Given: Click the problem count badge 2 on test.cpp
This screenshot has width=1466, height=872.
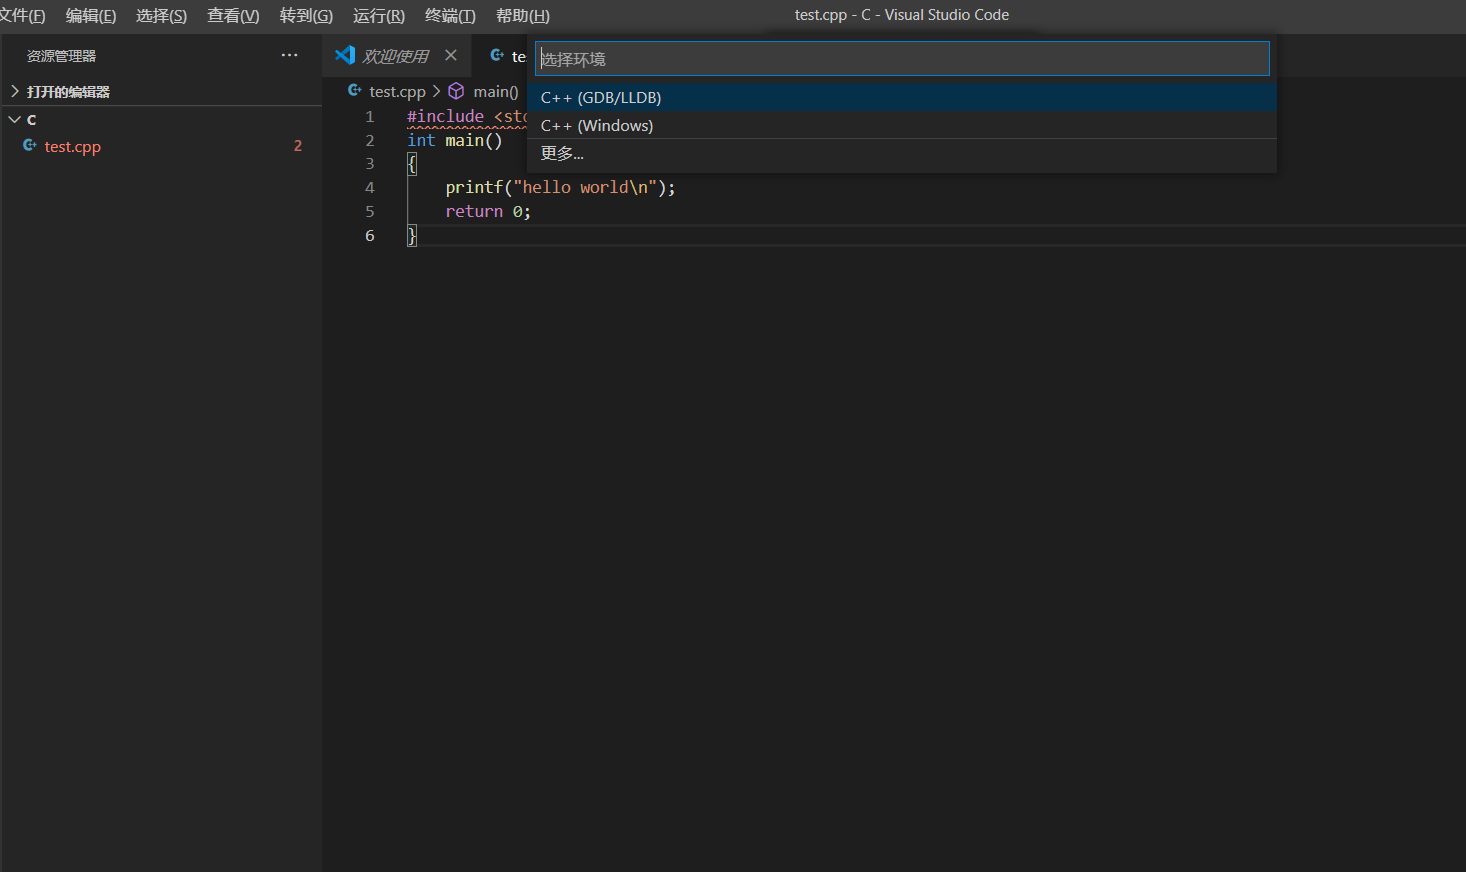Looking at the screenshot, I should pos(298,146).
